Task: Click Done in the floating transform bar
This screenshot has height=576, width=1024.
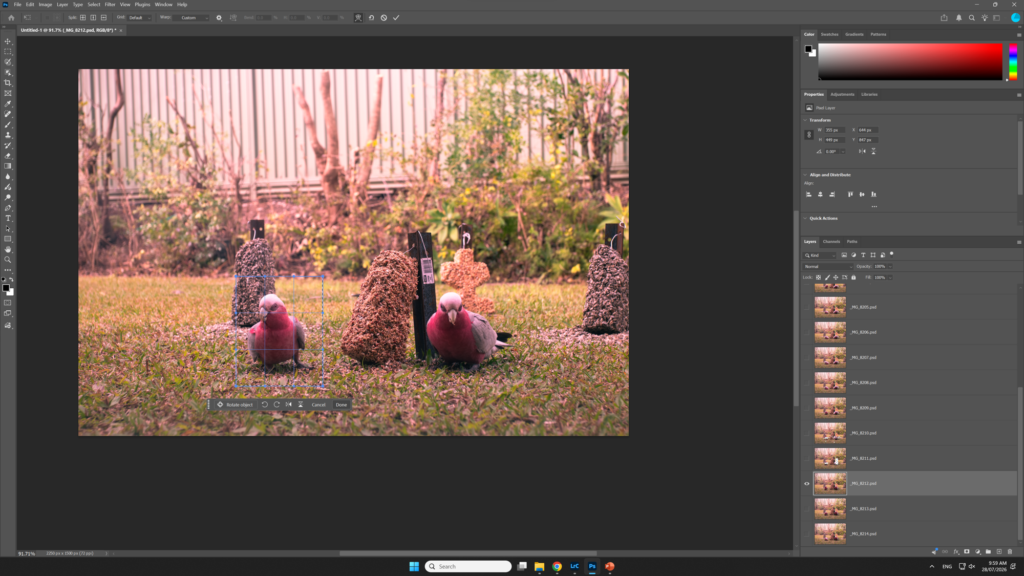Action: [341, 405]
